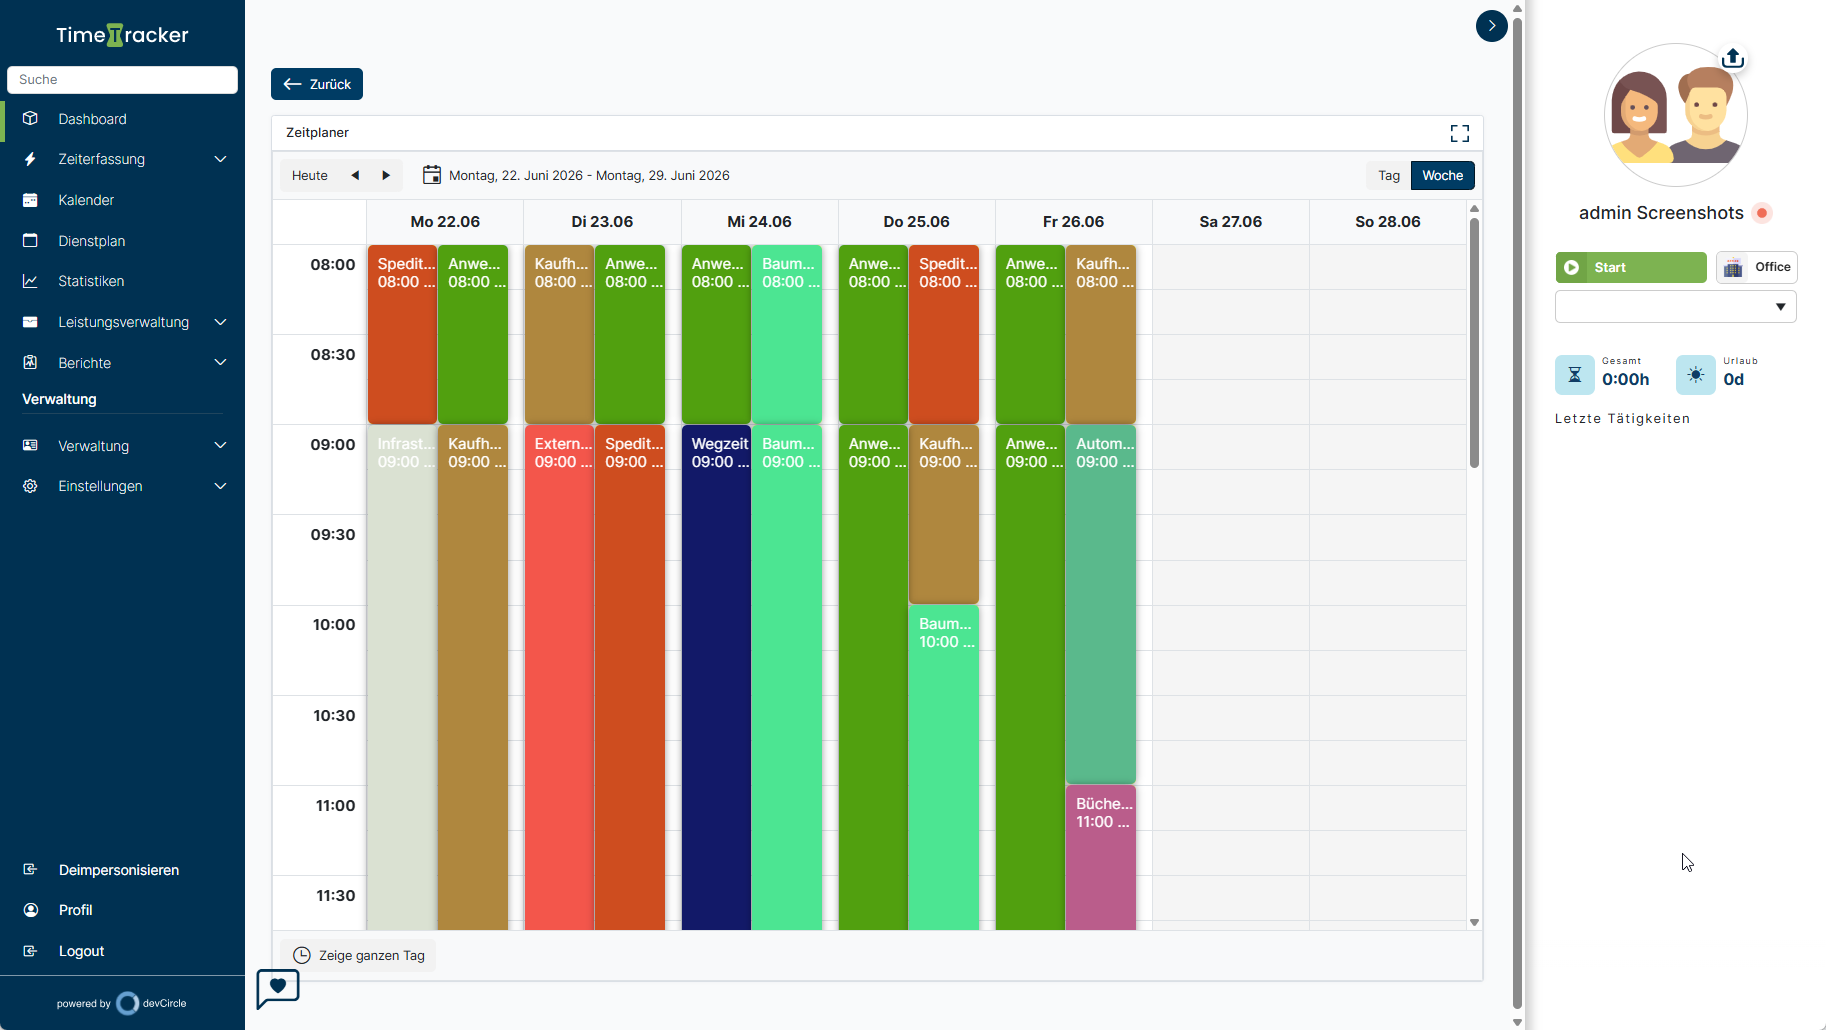Show the whole day with Zeige ganzen Tag
1826x1030 pixels.
coord(358,955)
